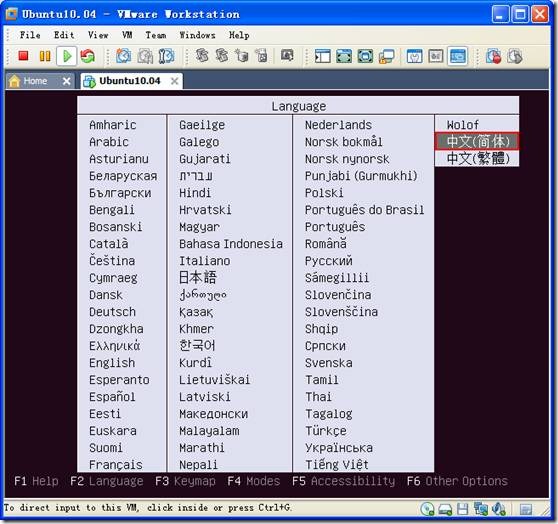Open the File menu
The image size is (558, 524).
(30, 35)
